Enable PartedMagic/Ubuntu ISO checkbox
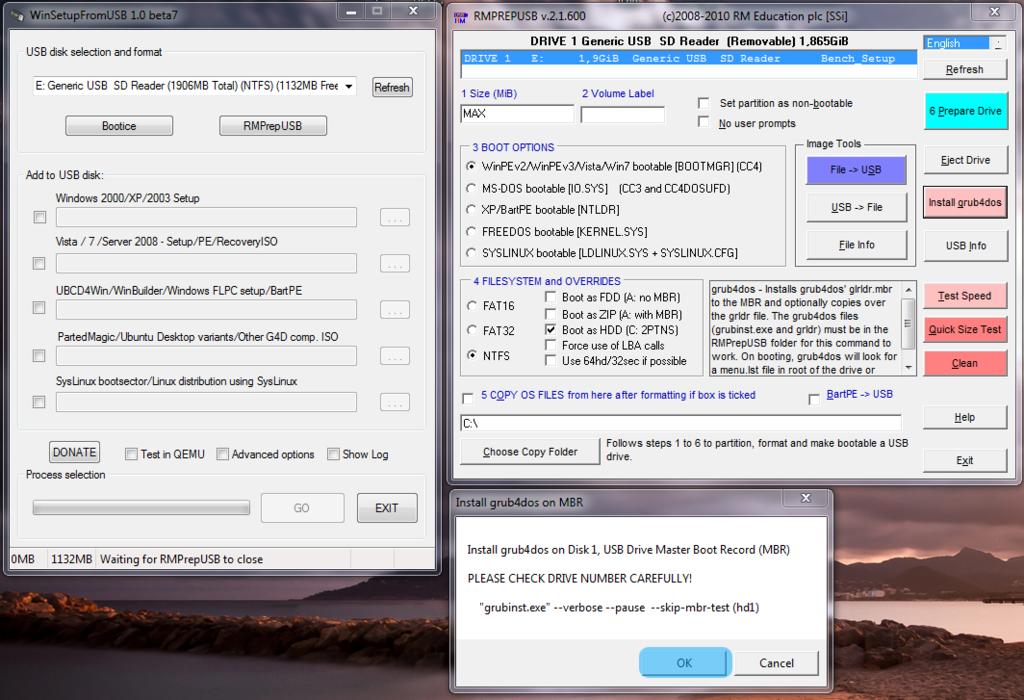 coord(39,355)
